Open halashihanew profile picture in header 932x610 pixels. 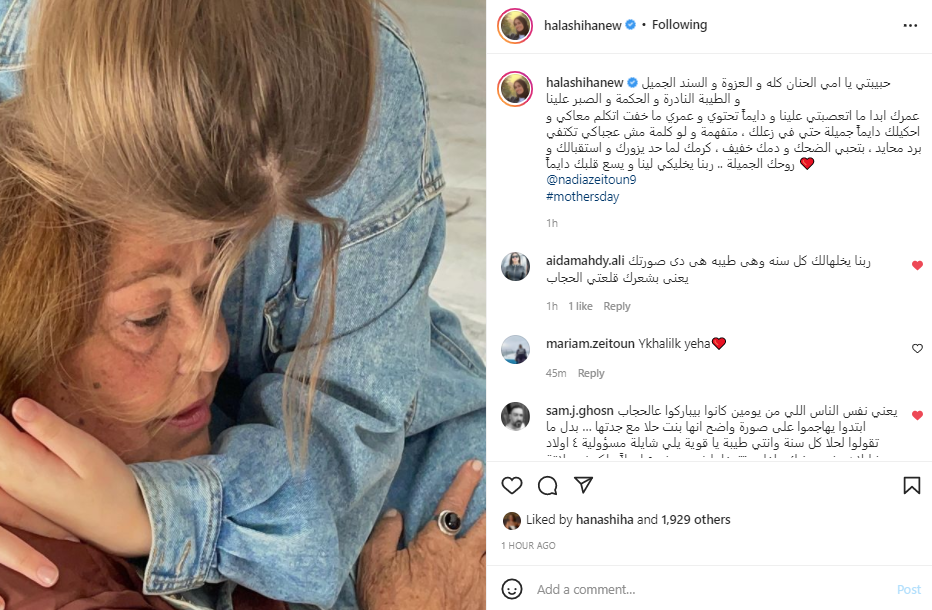coord(515,26)
